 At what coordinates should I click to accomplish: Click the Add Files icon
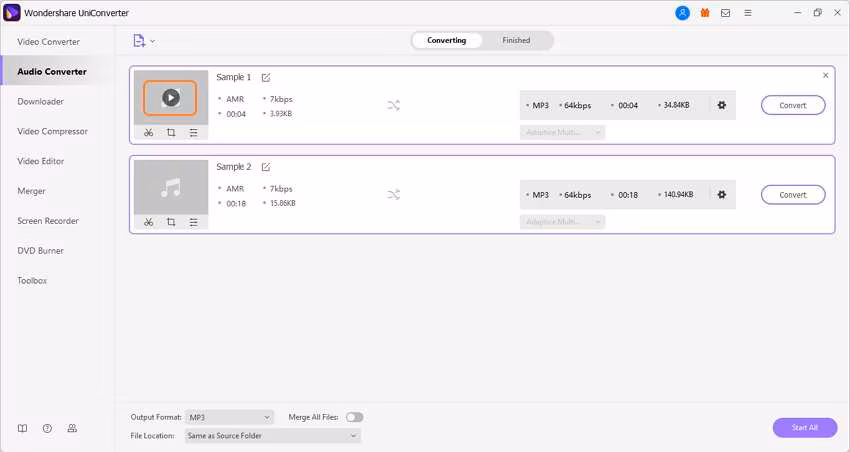(139, 41)
